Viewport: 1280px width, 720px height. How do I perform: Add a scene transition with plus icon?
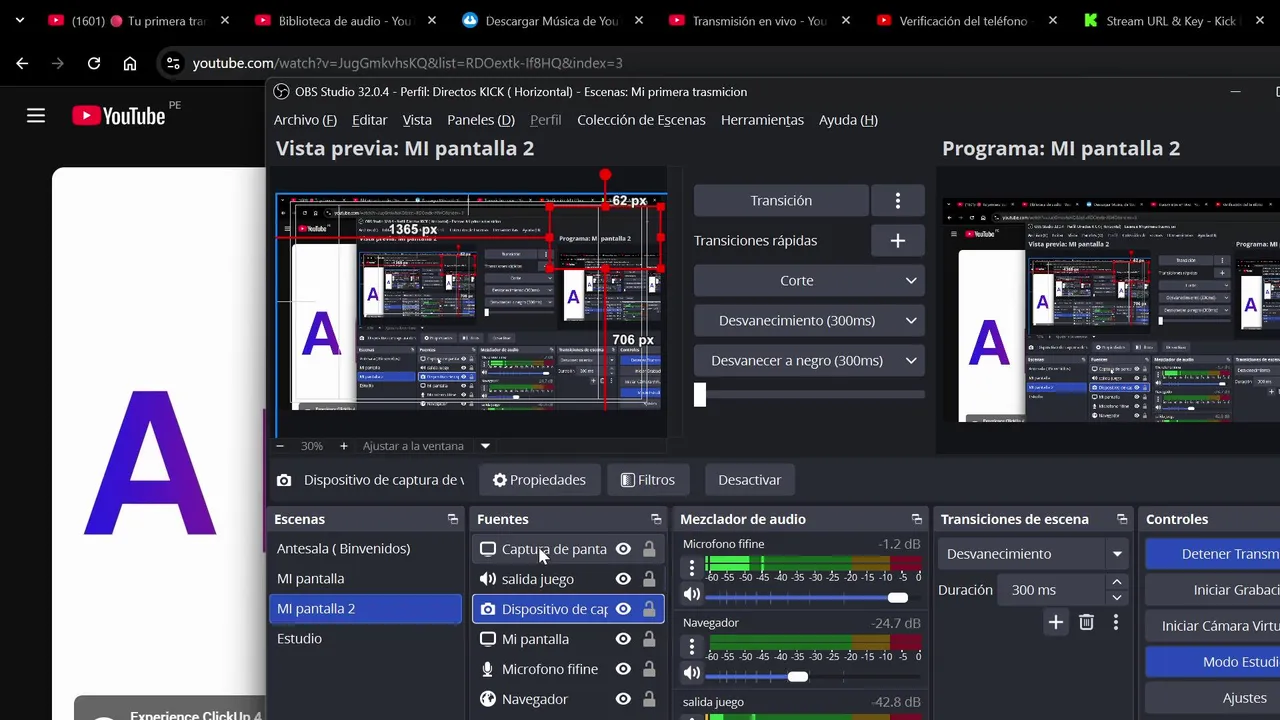point(1056,622)
